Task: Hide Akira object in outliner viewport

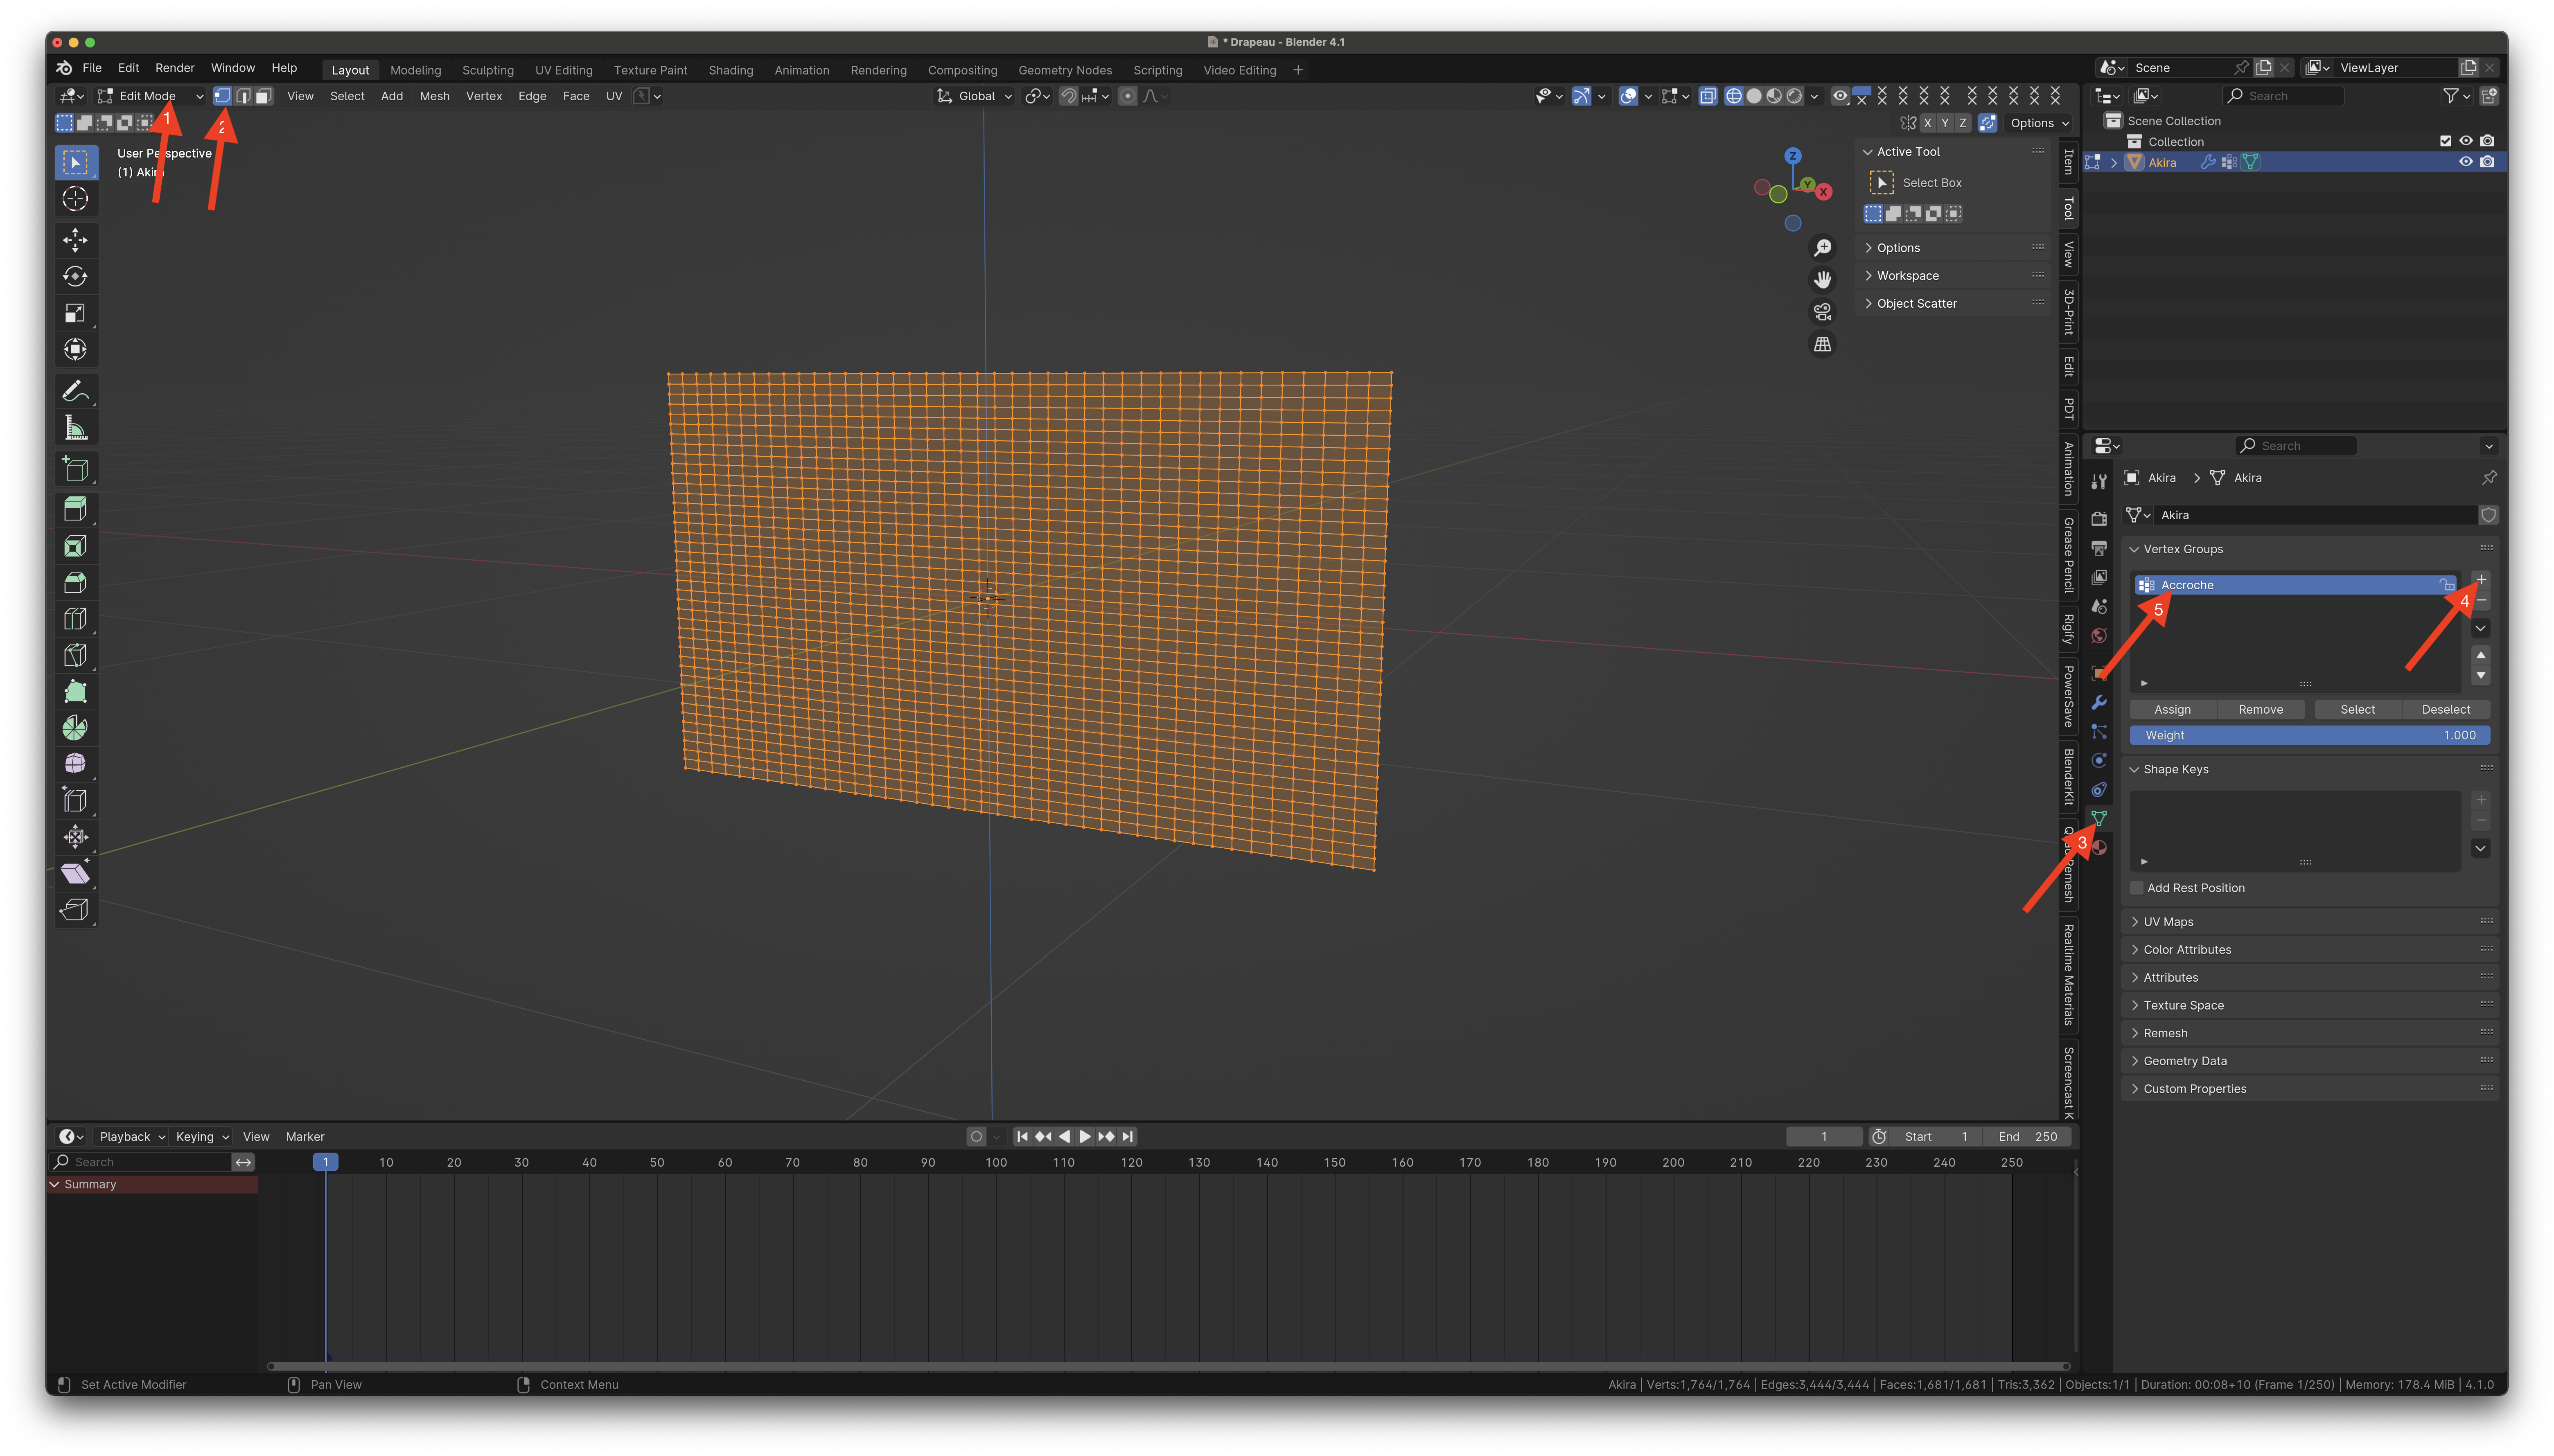Action: click(2466, 162)
